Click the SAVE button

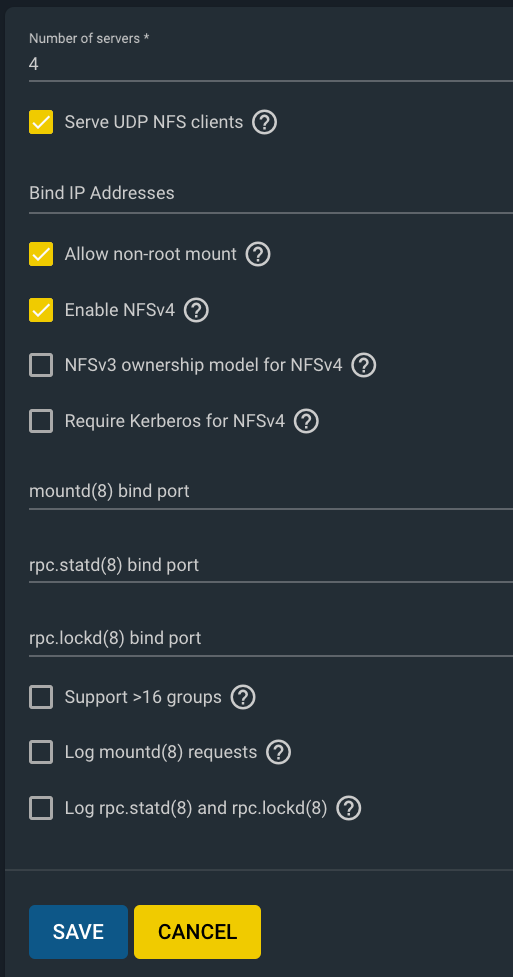pyautogui.click(x=79, y=932)
